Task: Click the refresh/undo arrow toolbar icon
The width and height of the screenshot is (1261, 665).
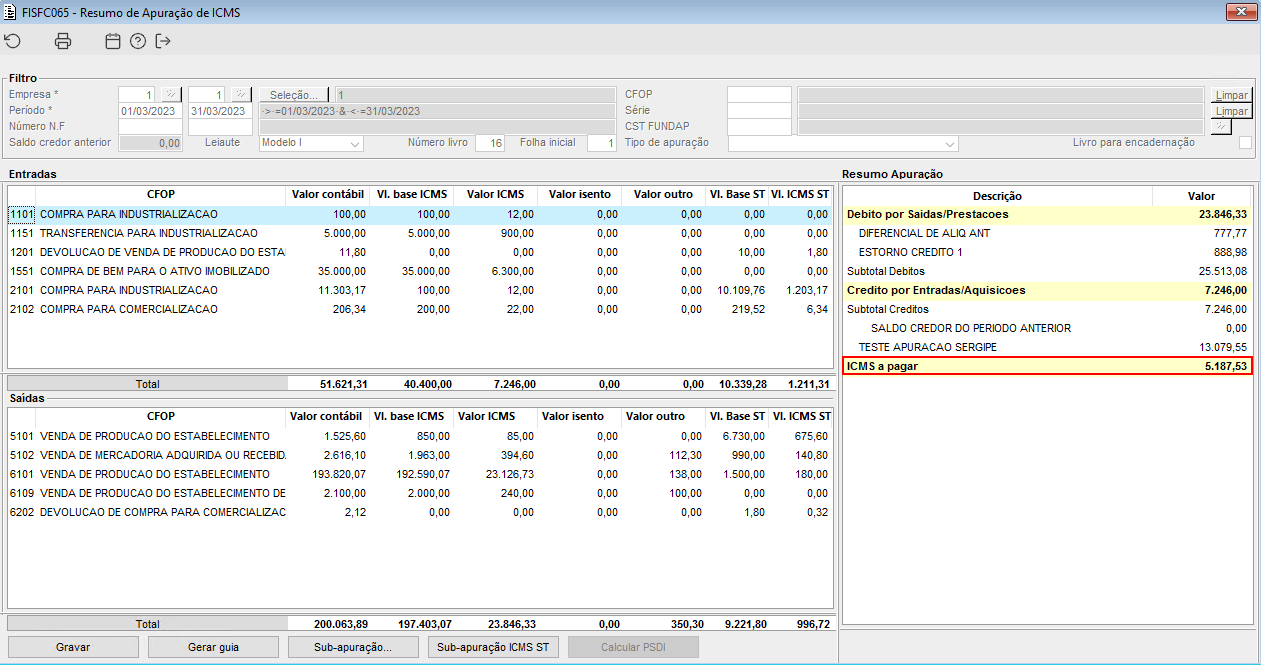Action: 13,41
